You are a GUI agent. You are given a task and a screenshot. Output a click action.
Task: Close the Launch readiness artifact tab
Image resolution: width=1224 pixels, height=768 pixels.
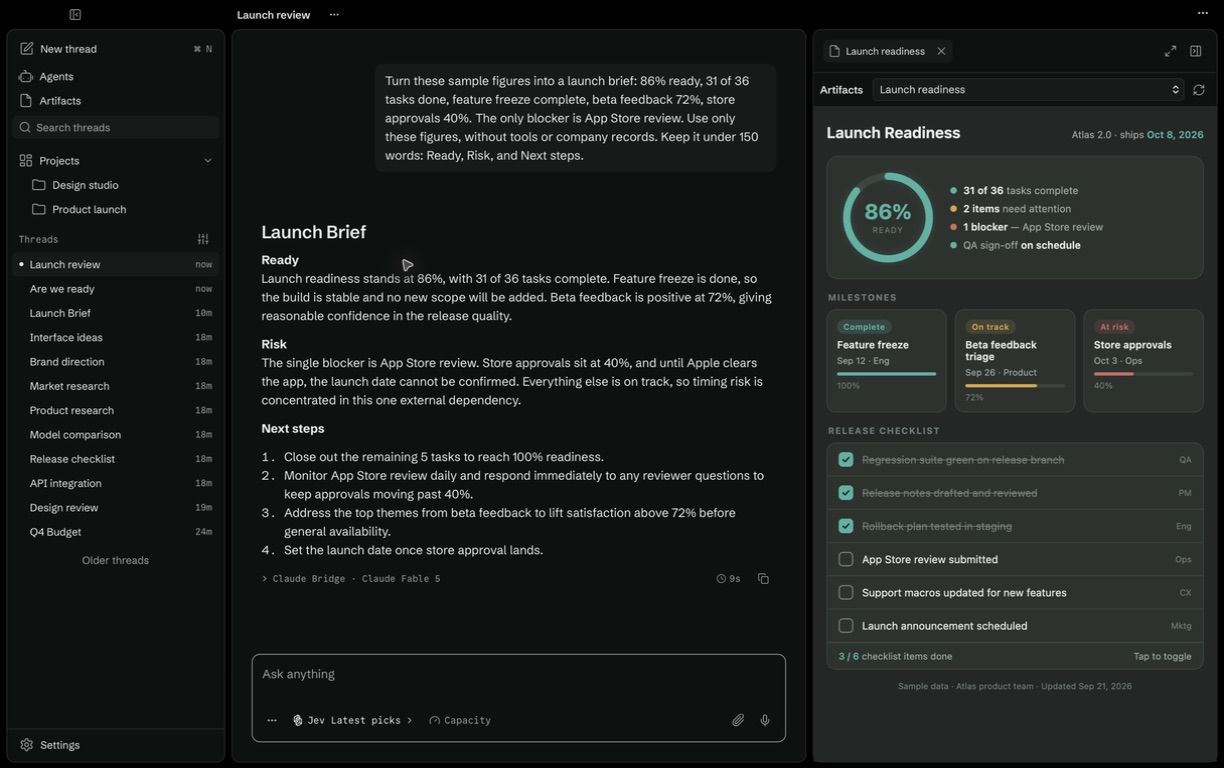coord(941,51)
